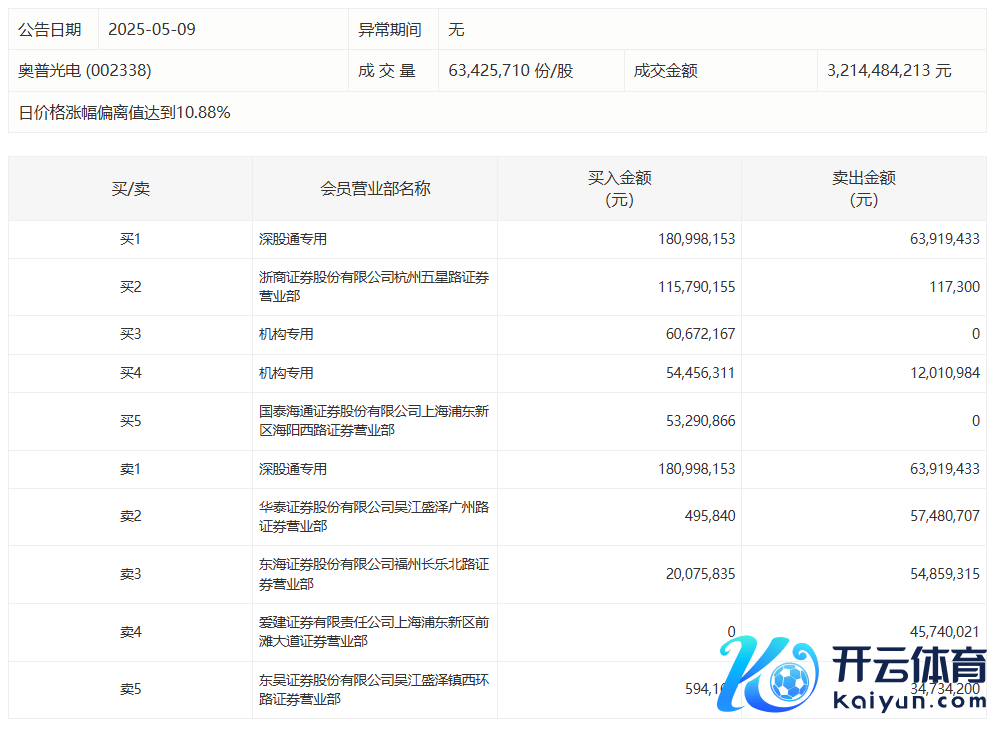Select 华泰证券吴江盛泽广州路 branch in row 卖2
Screen dimensions: 1002x734
click(374, 517)
